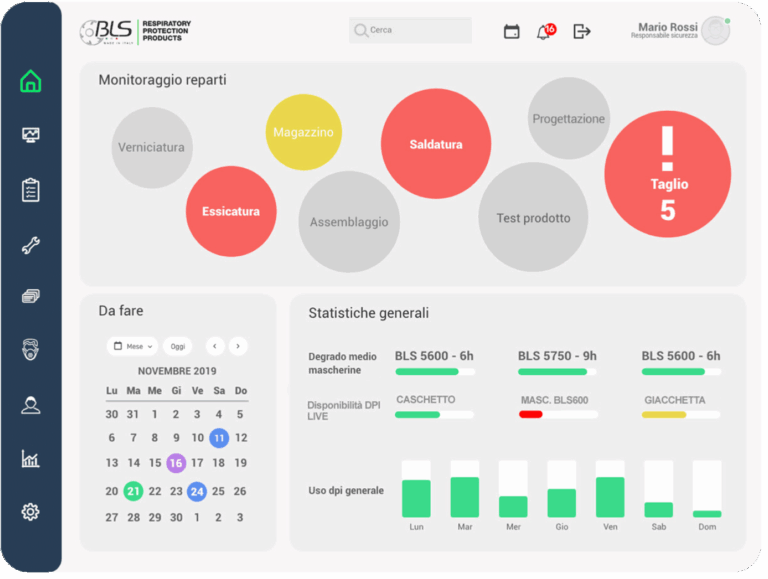
Task: Select the Progettazione department bubble
Action: (x=569, y=119)
